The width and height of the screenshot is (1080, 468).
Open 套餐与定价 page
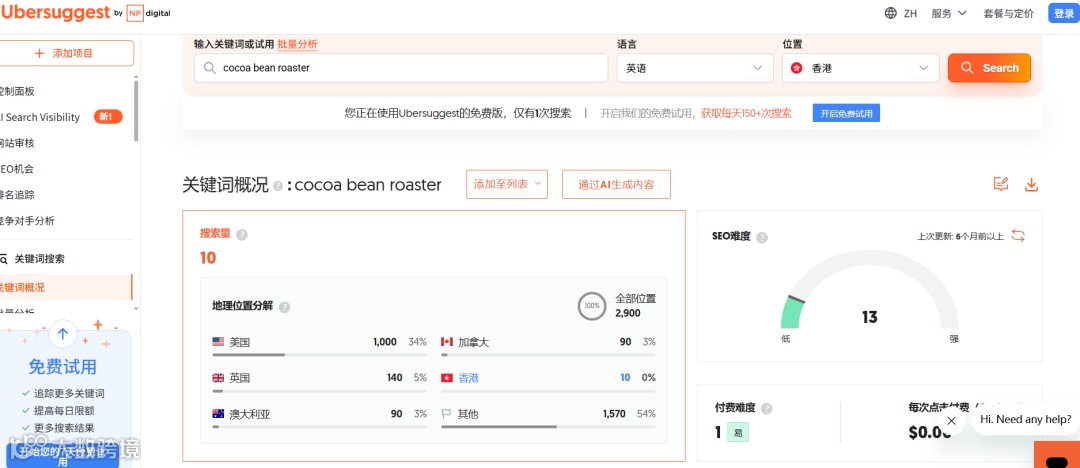point(1008,13)
